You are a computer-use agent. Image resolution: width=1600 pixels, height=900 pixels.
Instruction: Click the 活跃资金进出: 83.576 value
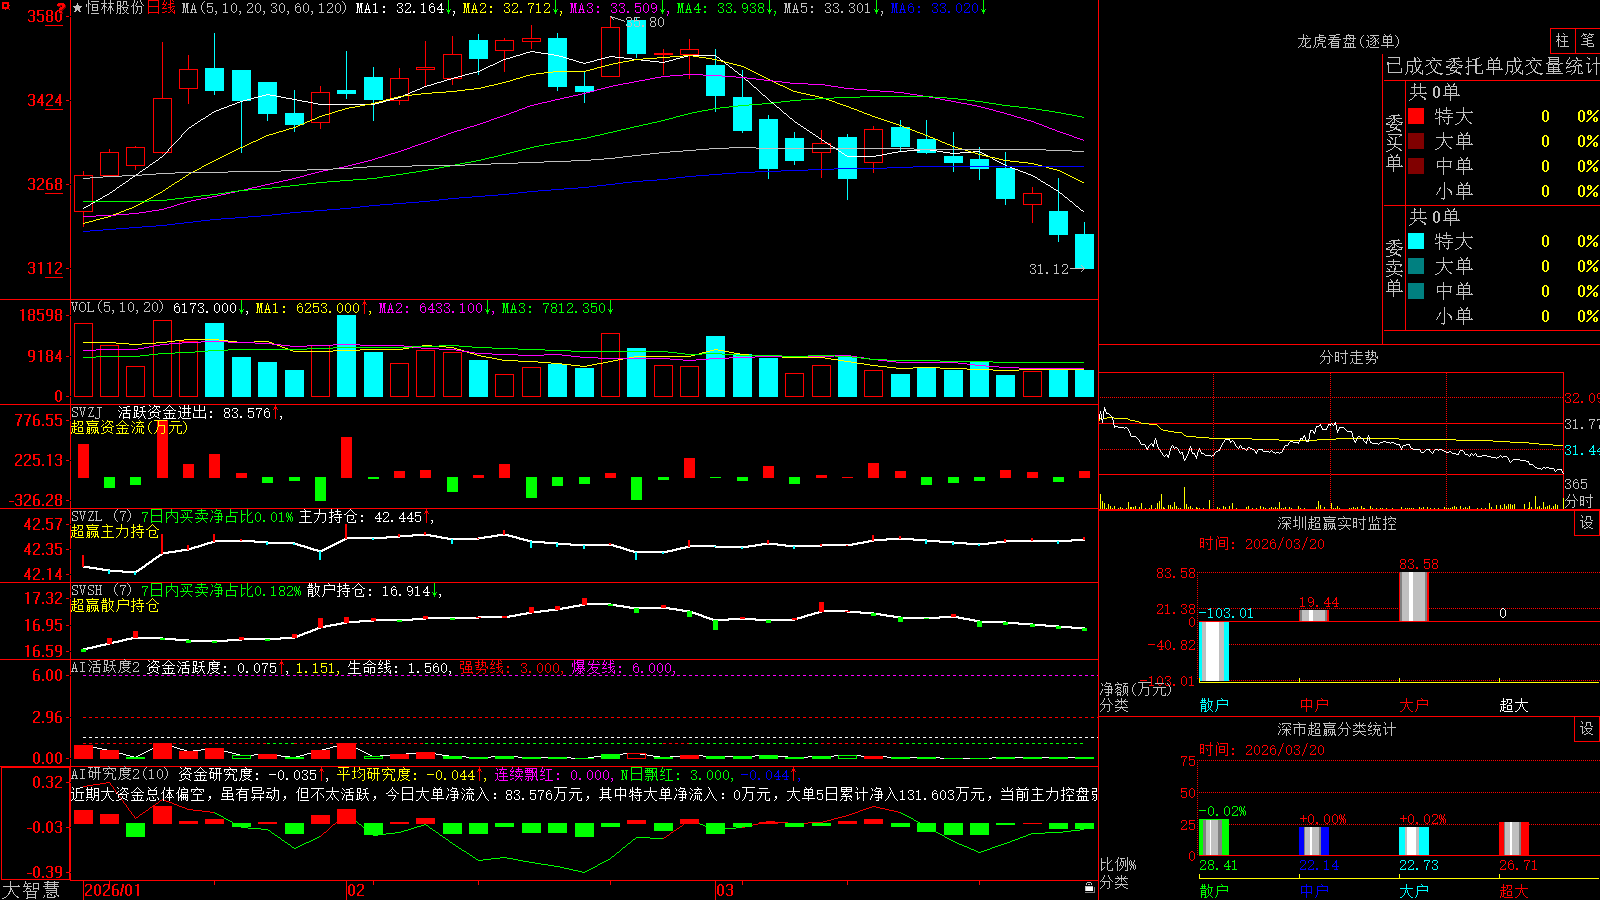(199, 413)
